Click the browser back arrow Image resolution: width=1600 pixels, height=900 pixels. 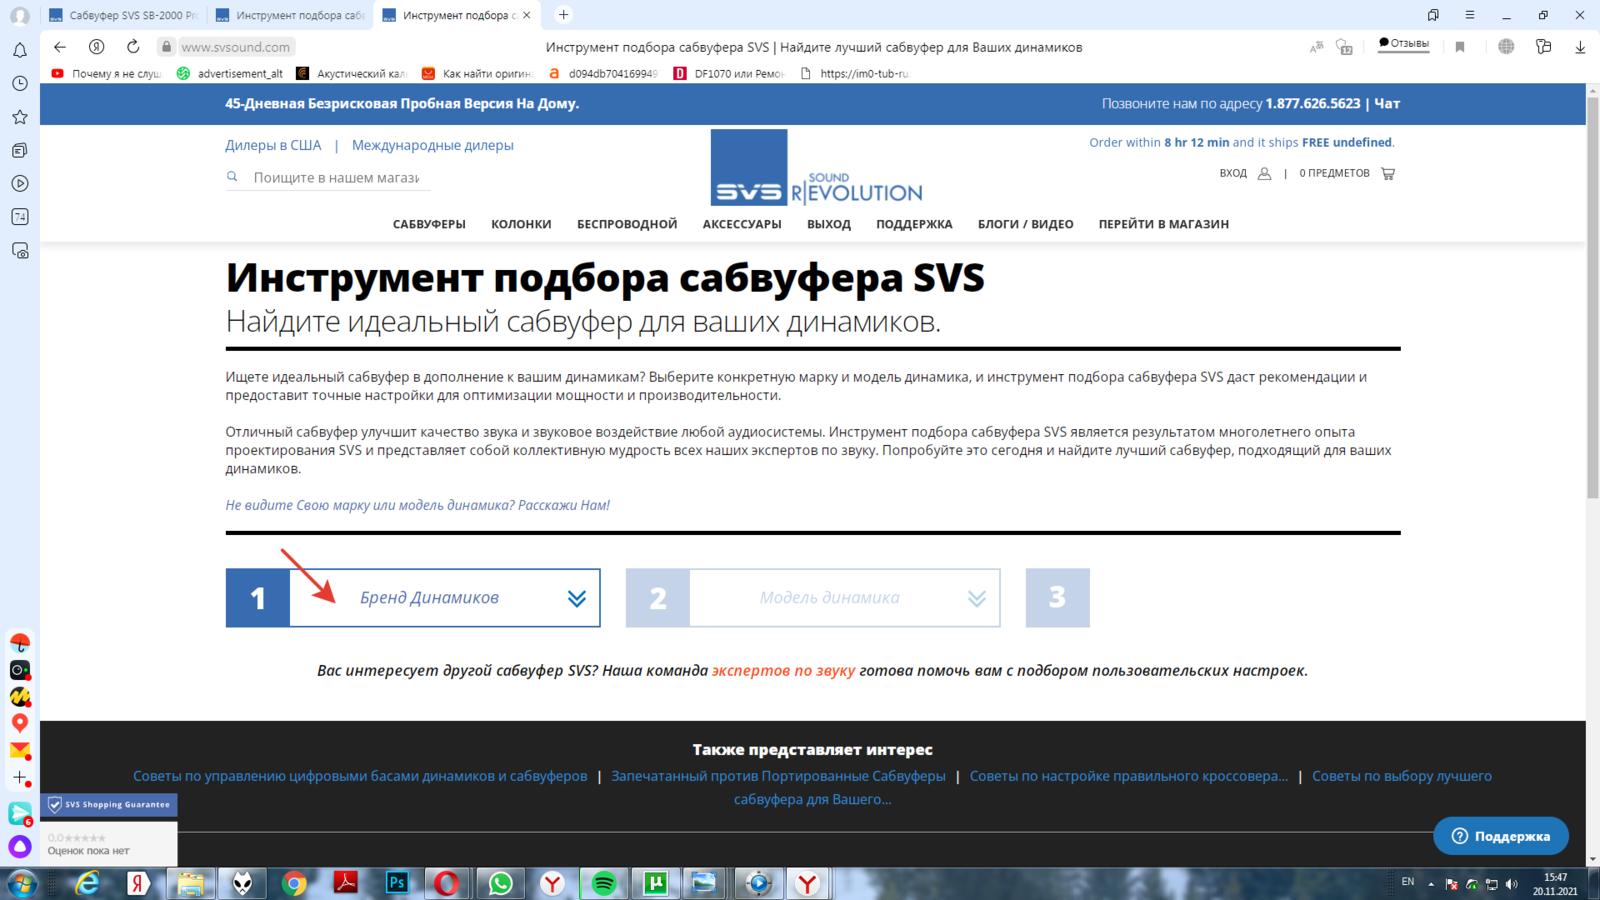pyautogui.click(x=60, y=47)
